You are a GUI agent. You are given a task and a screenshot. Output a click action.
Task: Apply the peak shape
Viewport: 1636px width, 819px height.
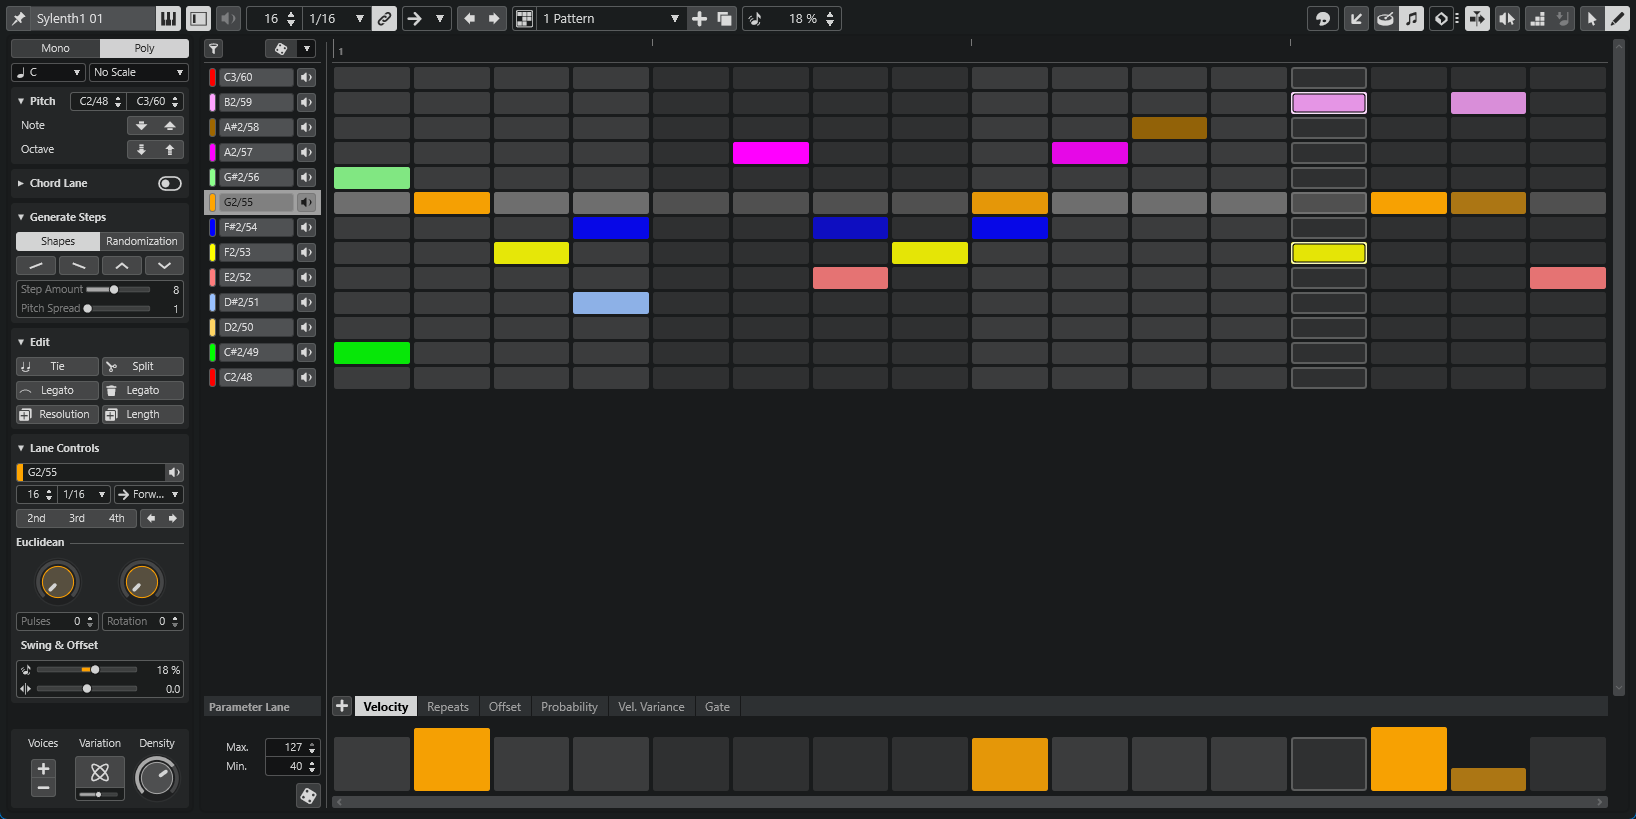tap(121, 265)
